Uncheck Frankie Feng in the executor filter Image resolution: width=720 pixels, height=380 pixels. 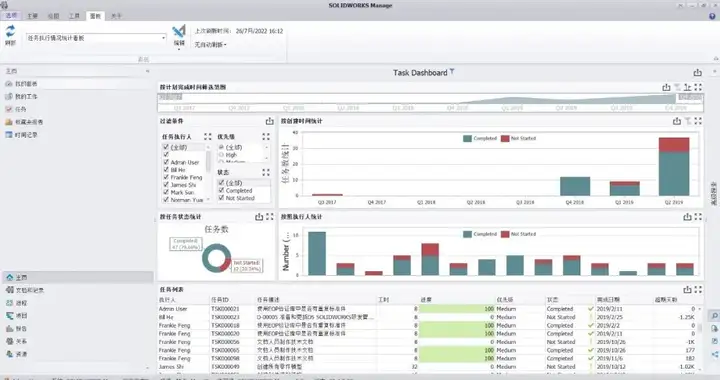pos(166,177)
